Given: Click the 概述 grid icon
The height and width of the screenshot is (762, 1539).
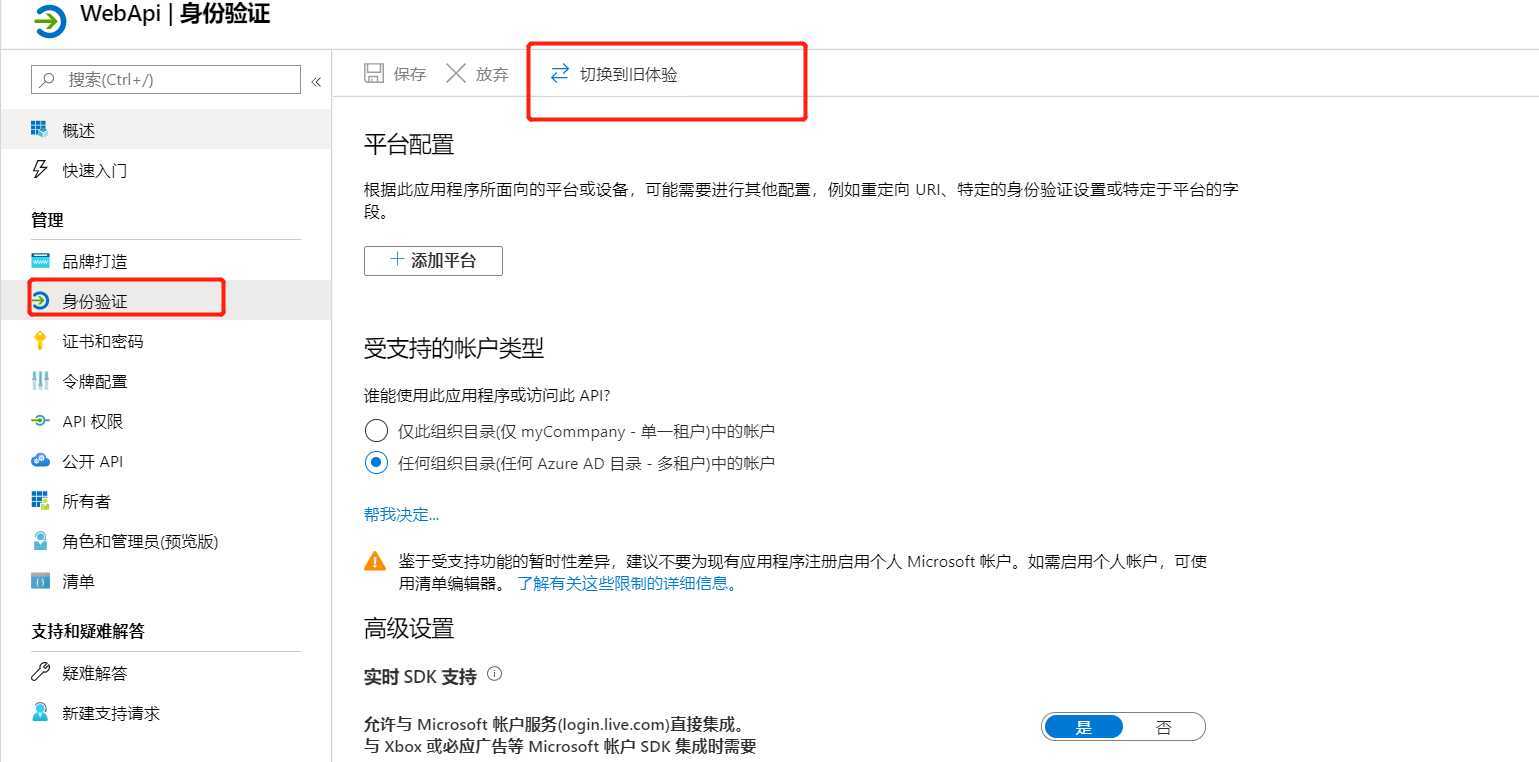Looking at the screenshot, I should pyautogui.click(x=40, y=129).
